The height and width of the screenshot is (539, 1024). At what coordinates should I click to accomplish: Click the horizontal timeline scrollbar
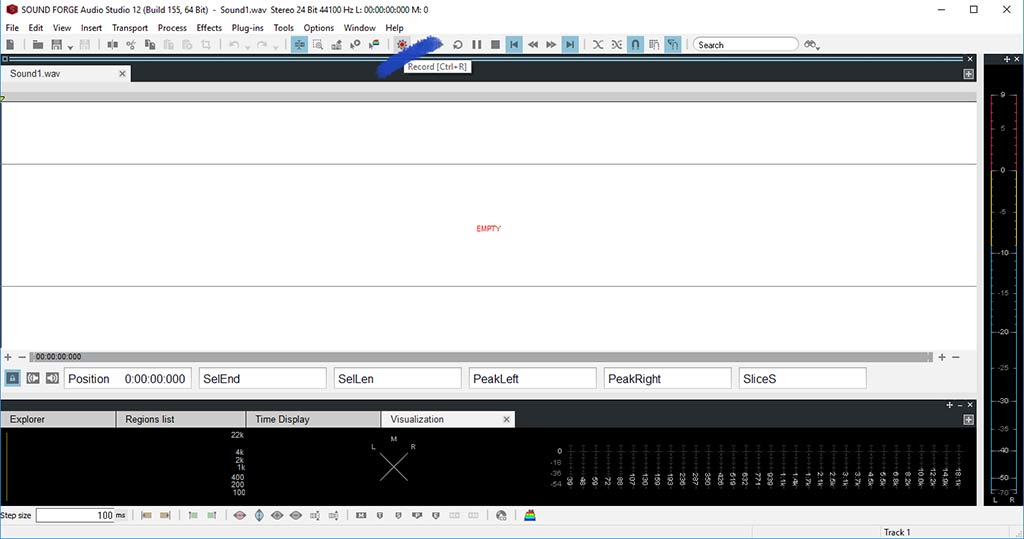coord(481,357)
